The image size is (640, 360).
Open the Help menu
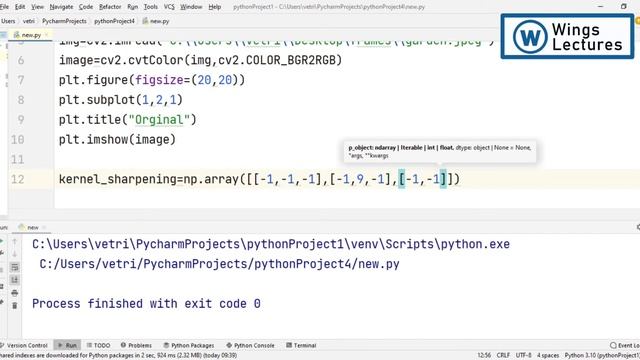(x=214, y=7)
